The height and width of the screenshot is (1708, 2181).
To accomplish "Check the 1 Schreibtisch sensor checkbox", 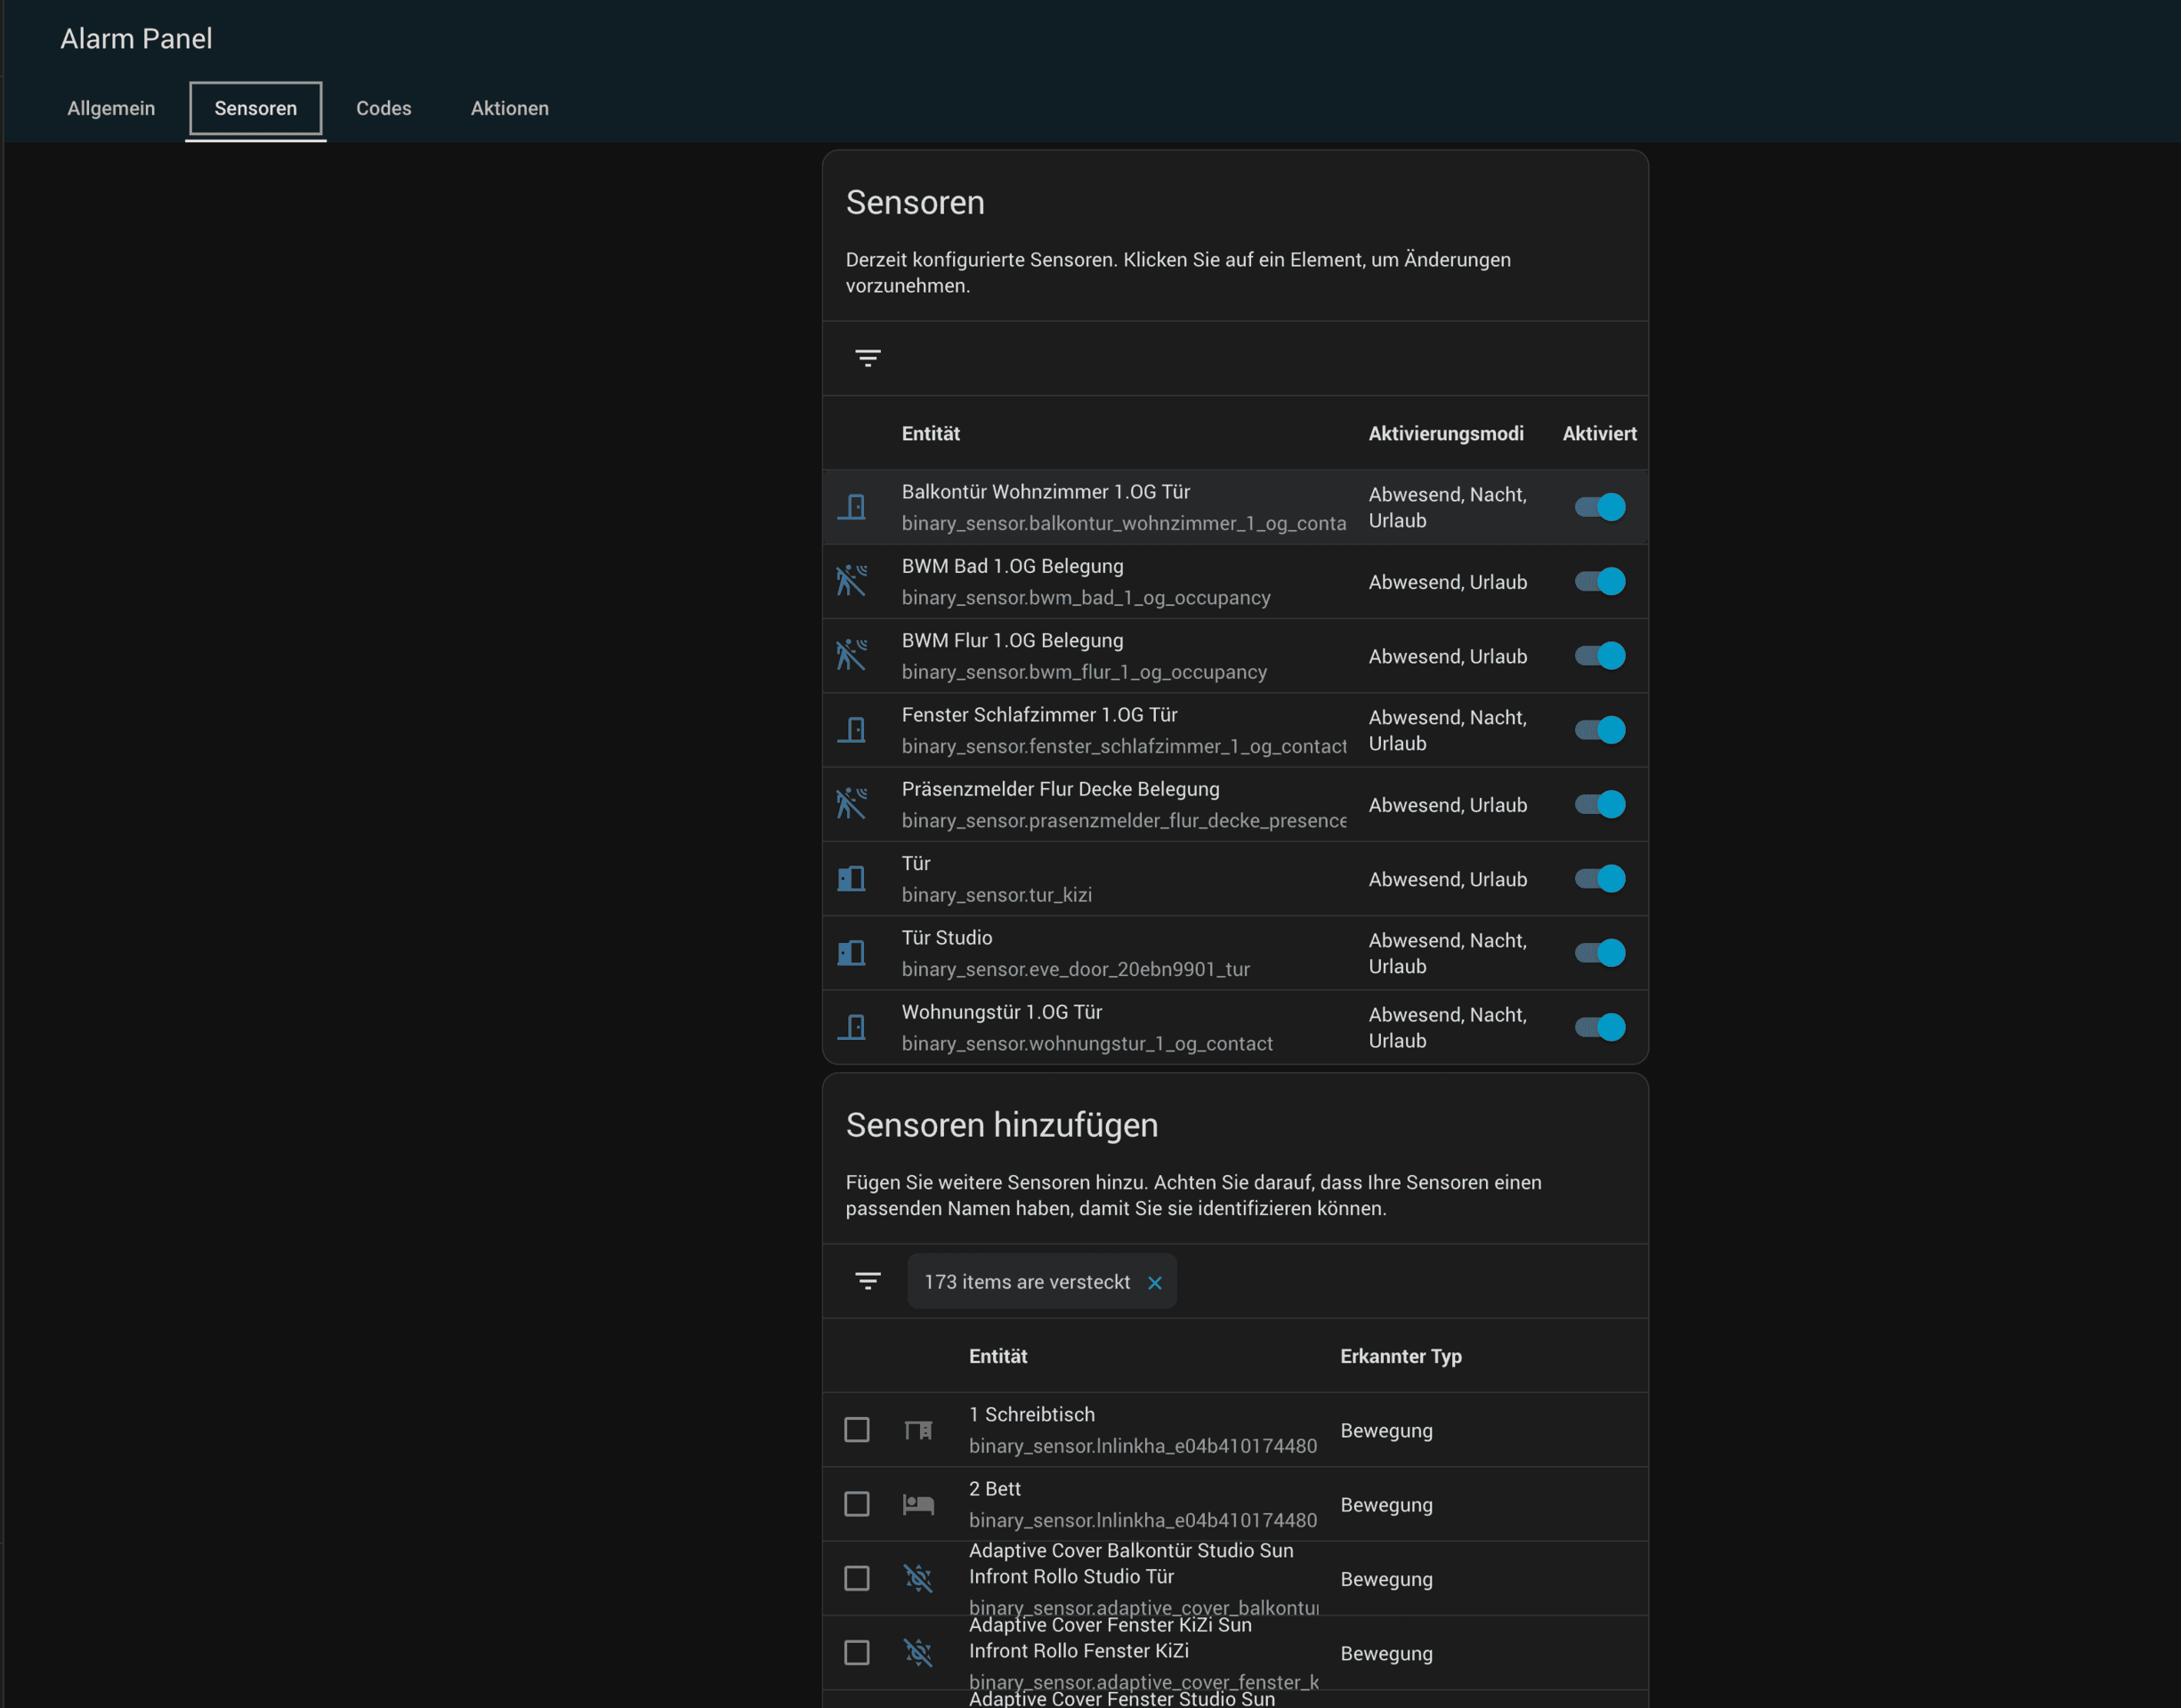I will pos(857,1430).
